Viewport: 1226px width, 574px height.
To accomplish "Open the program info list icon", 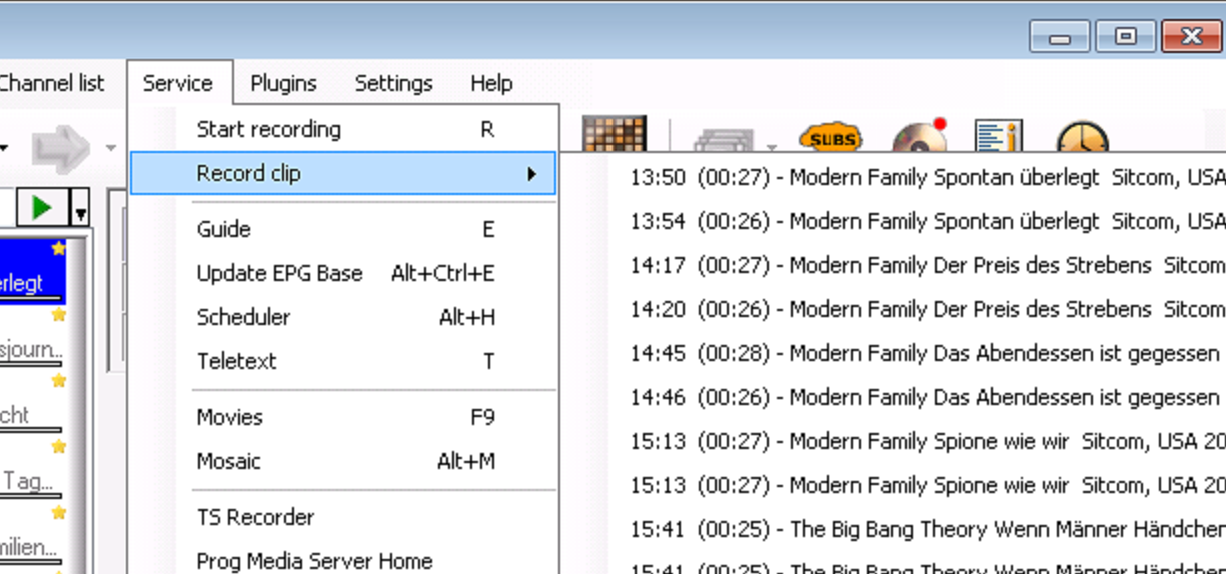I will click(997, 138).
